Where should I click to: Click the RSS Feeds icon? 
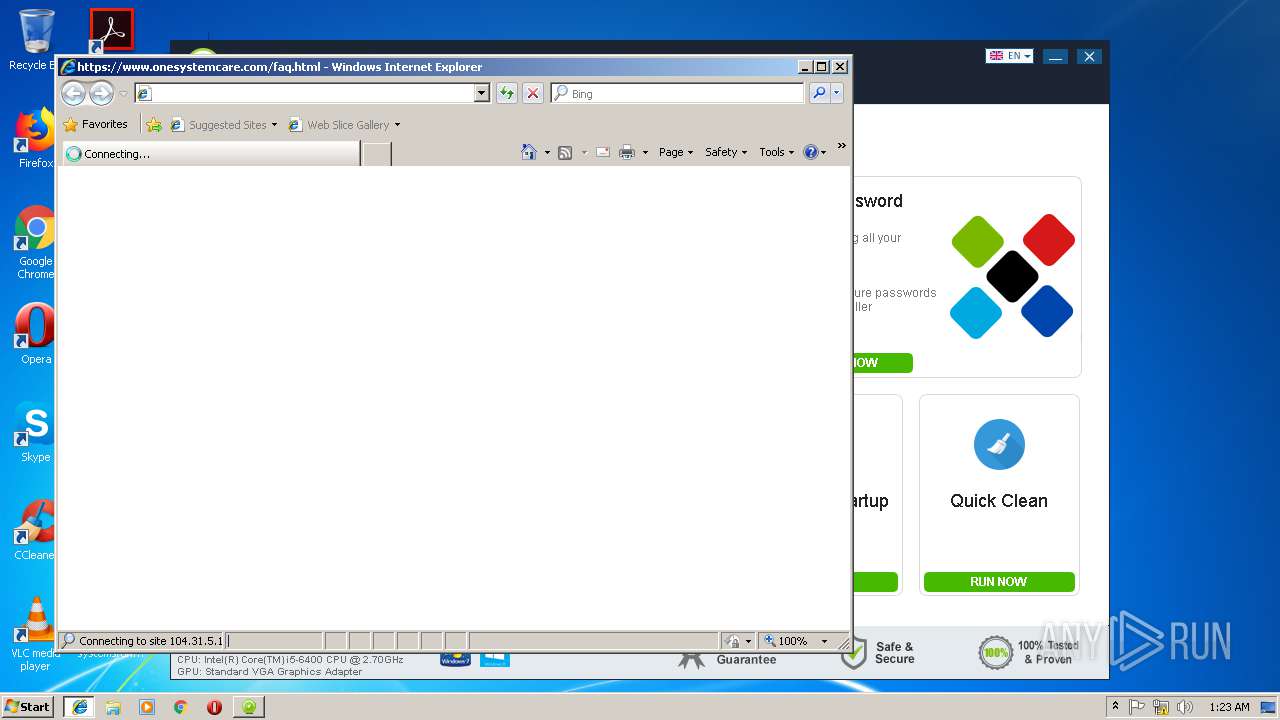pos(565,152)
